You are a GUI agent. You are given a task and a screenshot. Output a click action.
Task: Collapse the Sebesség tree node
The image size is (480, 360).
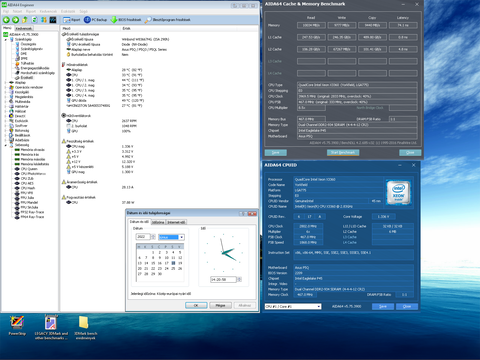6,145
